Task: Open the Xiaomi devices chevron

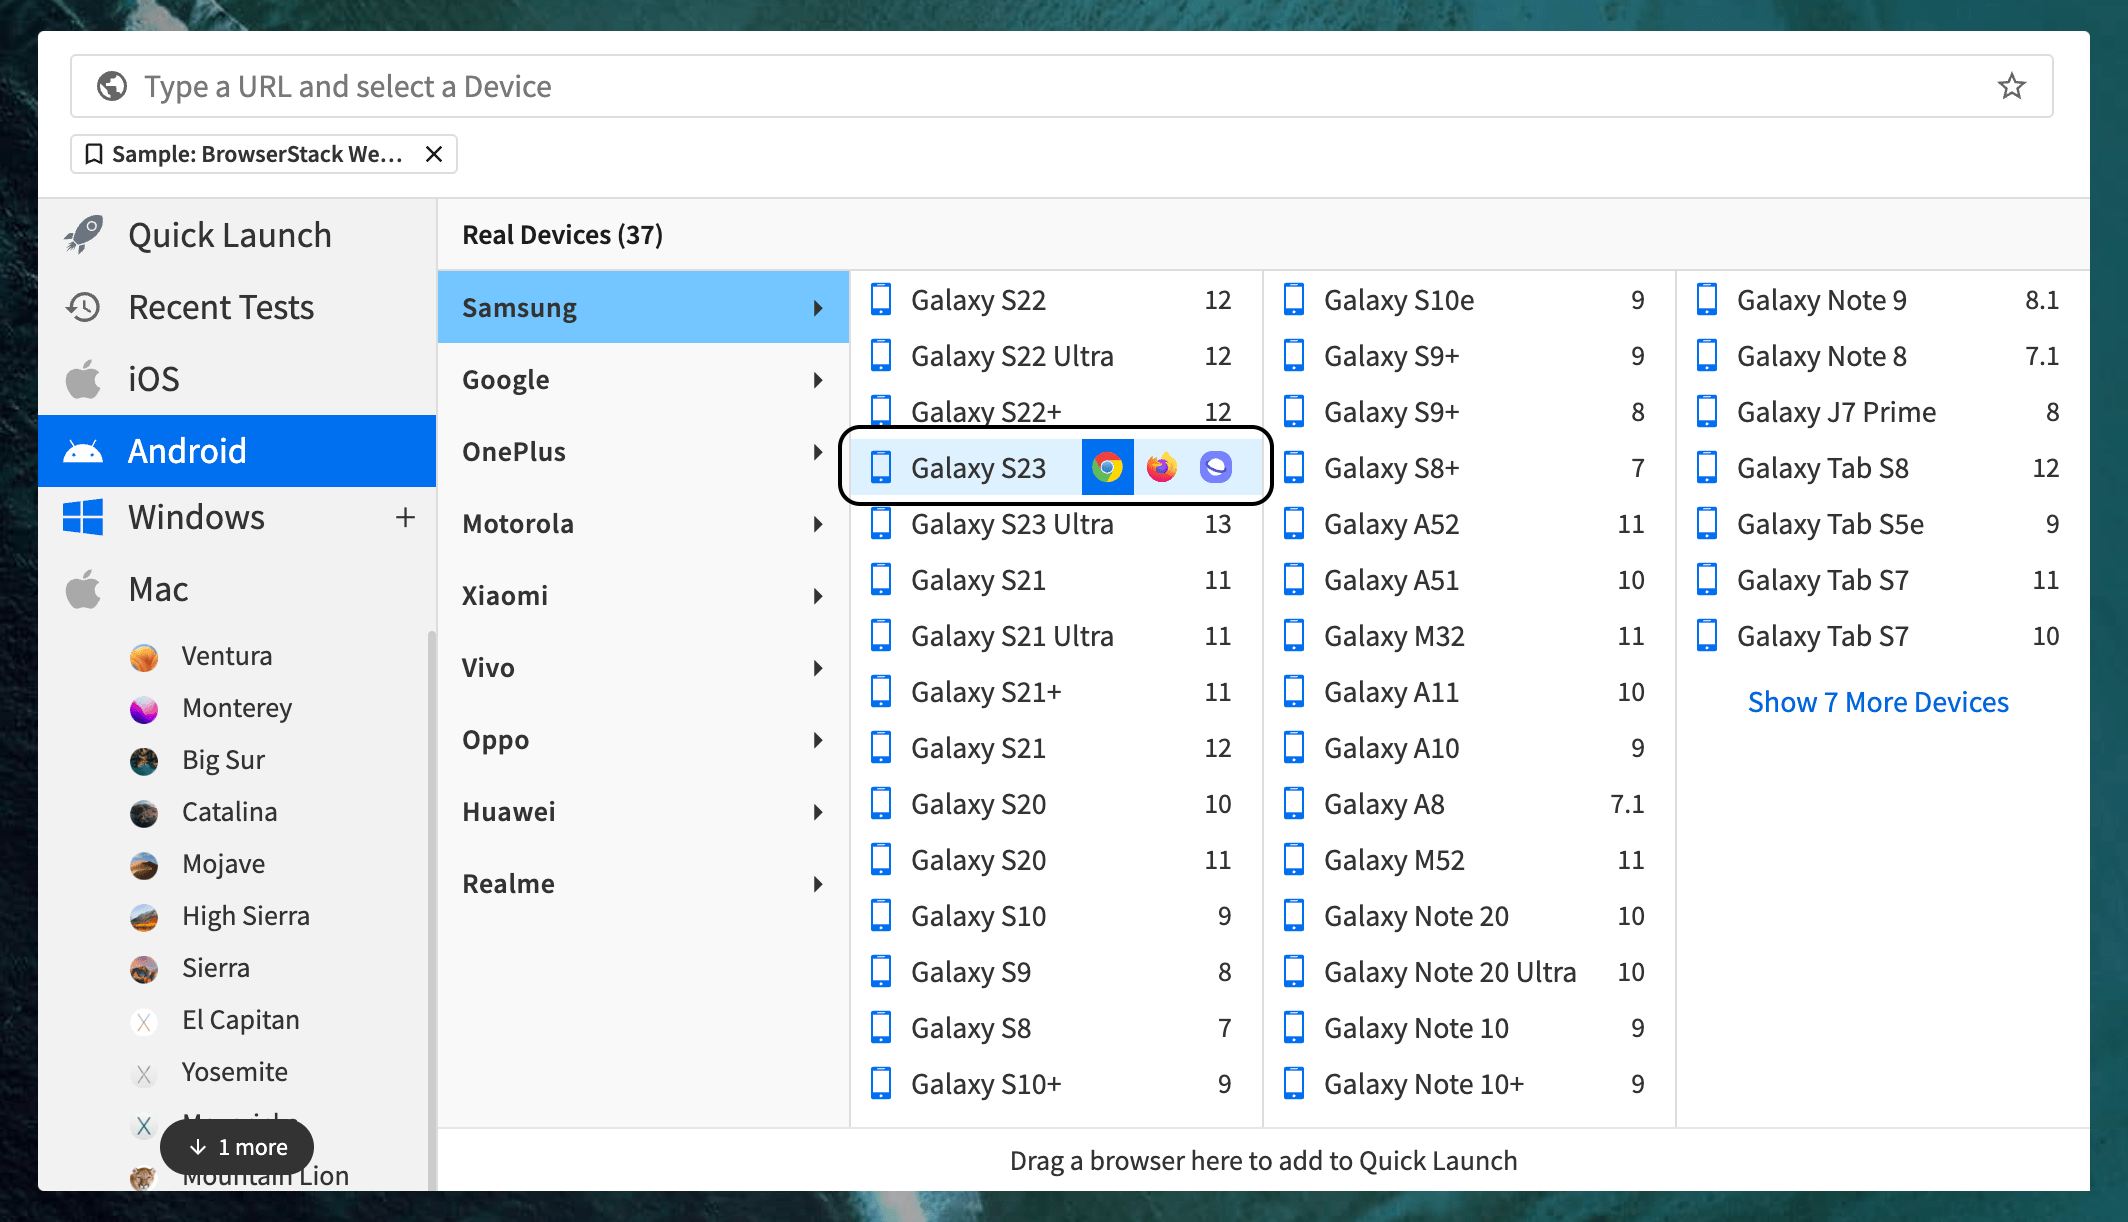Action: pos(819,595)
